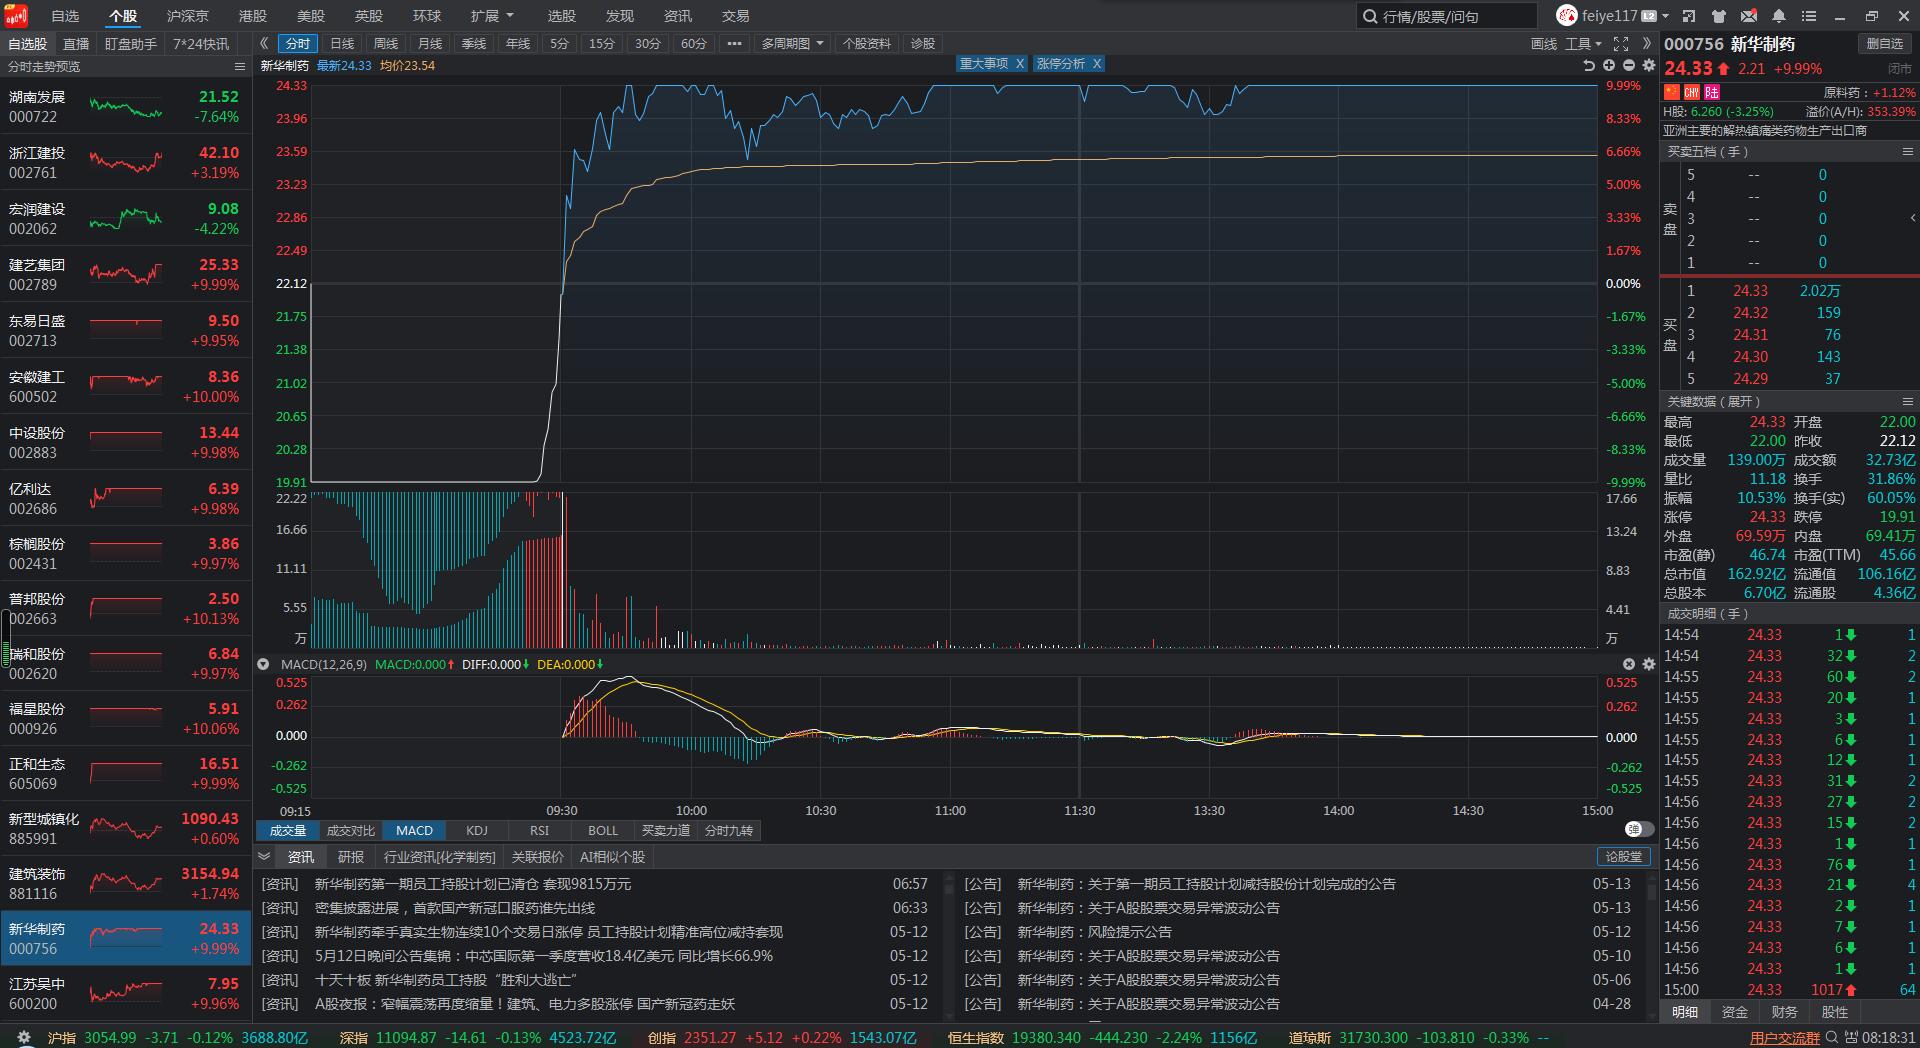Click the CNY currency badge
This screenshot has height=1048, width=1920.
point(1692,92)
